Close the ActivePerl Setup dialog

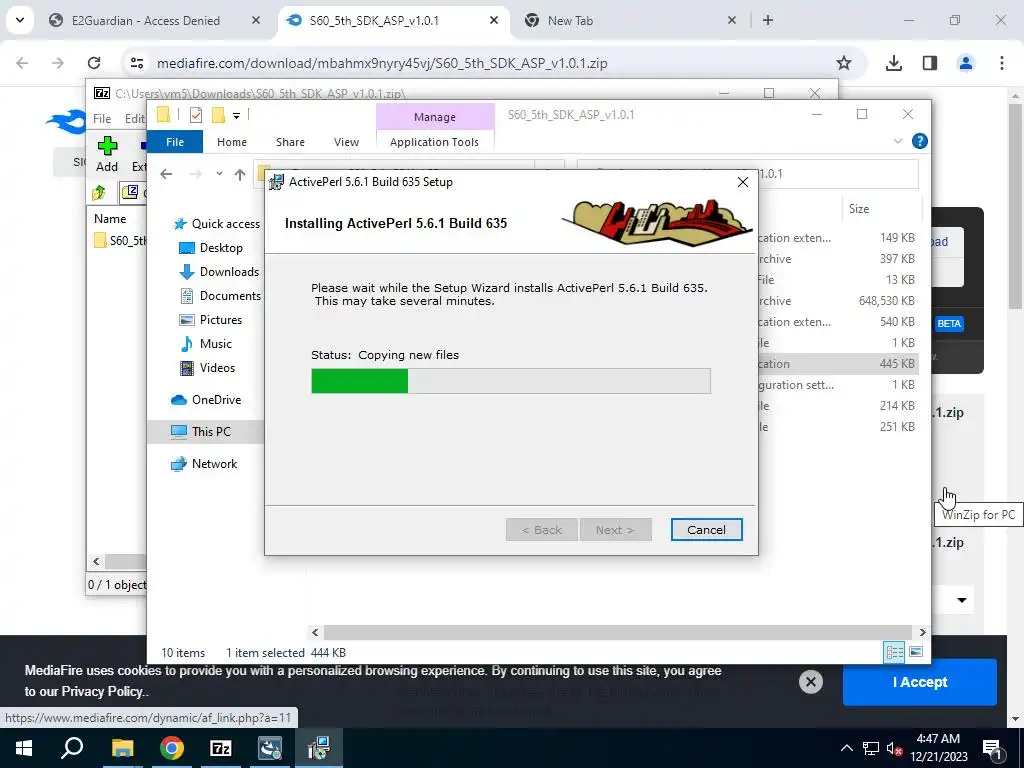(743, 182)
